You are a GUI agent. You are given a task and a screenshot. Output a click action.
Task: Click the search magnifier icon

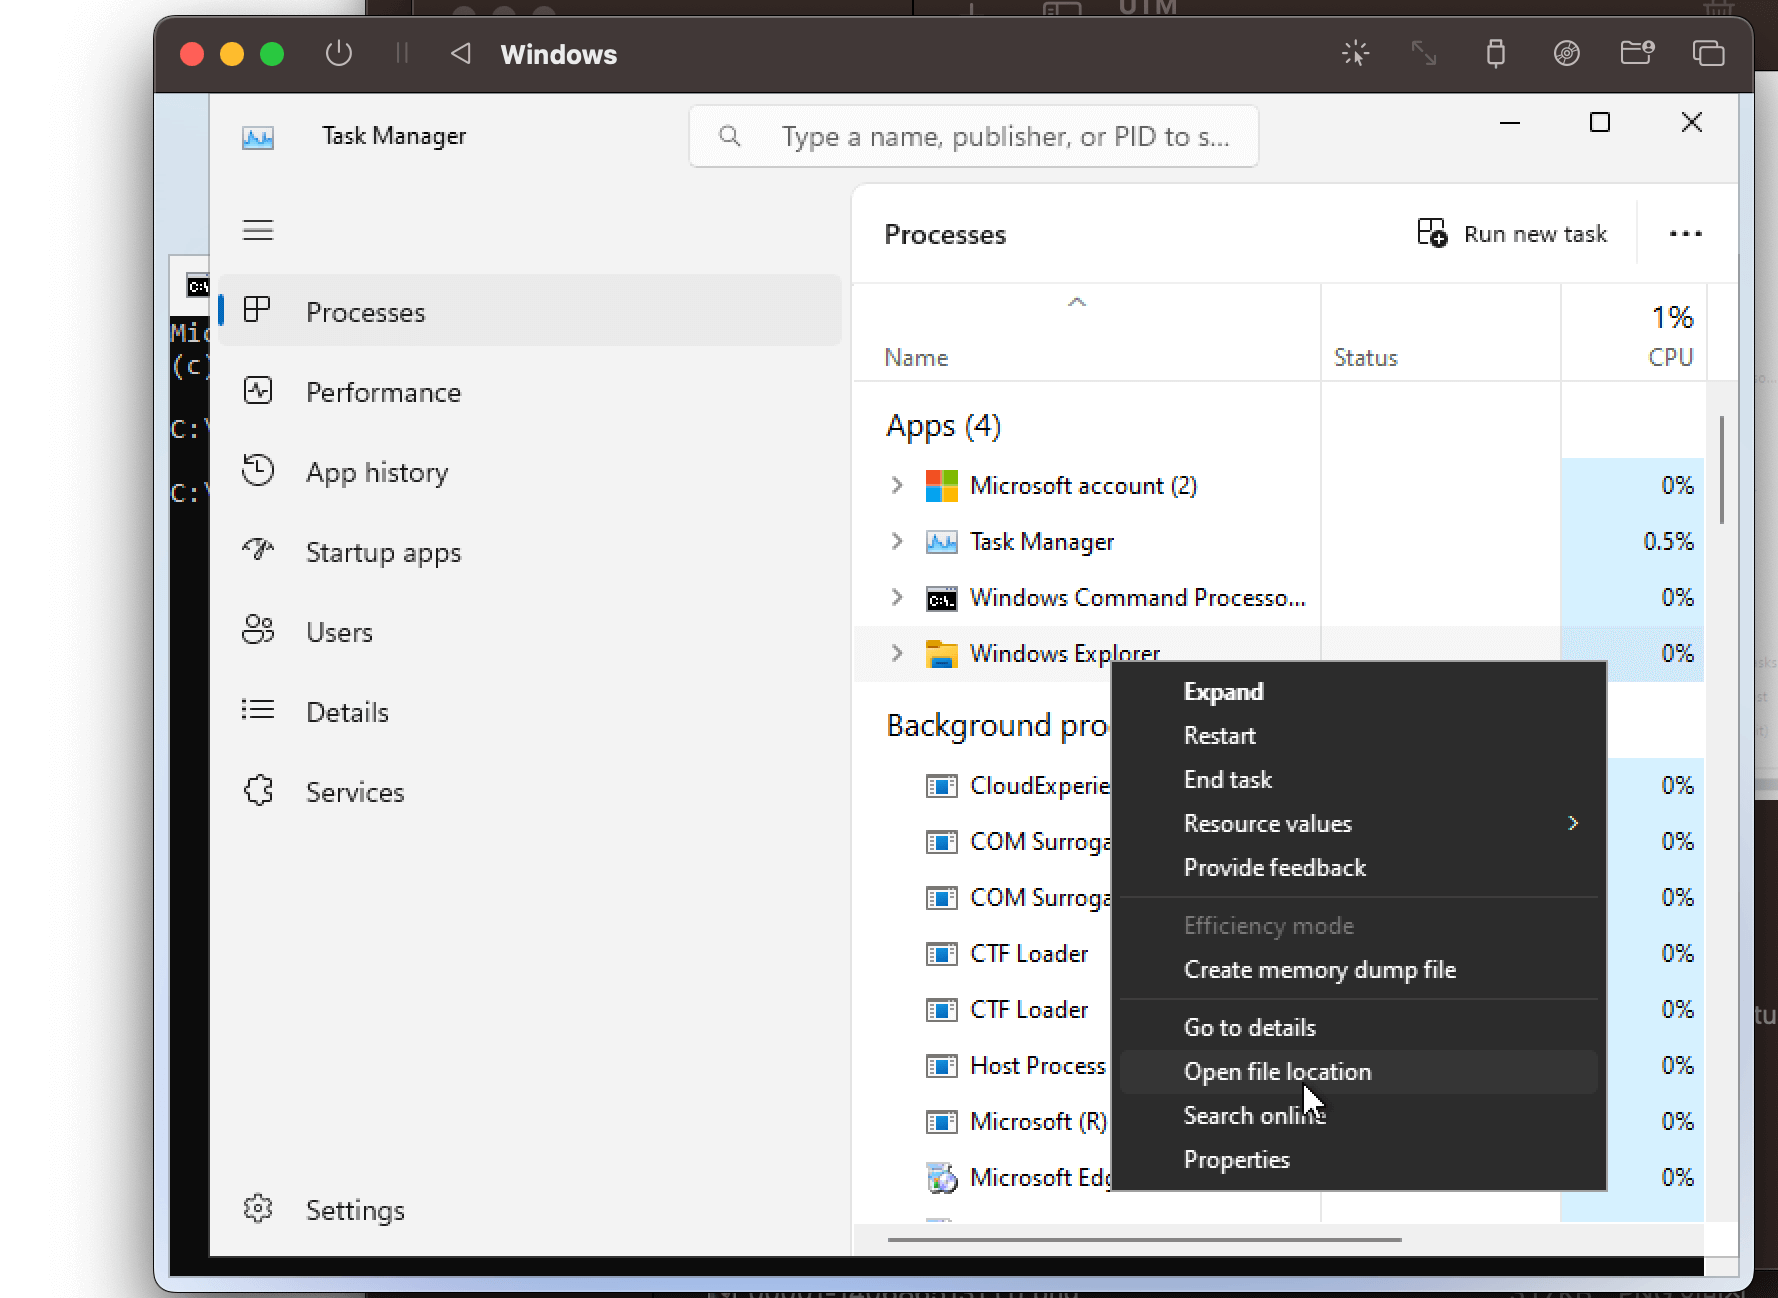(x=730, y=136)
